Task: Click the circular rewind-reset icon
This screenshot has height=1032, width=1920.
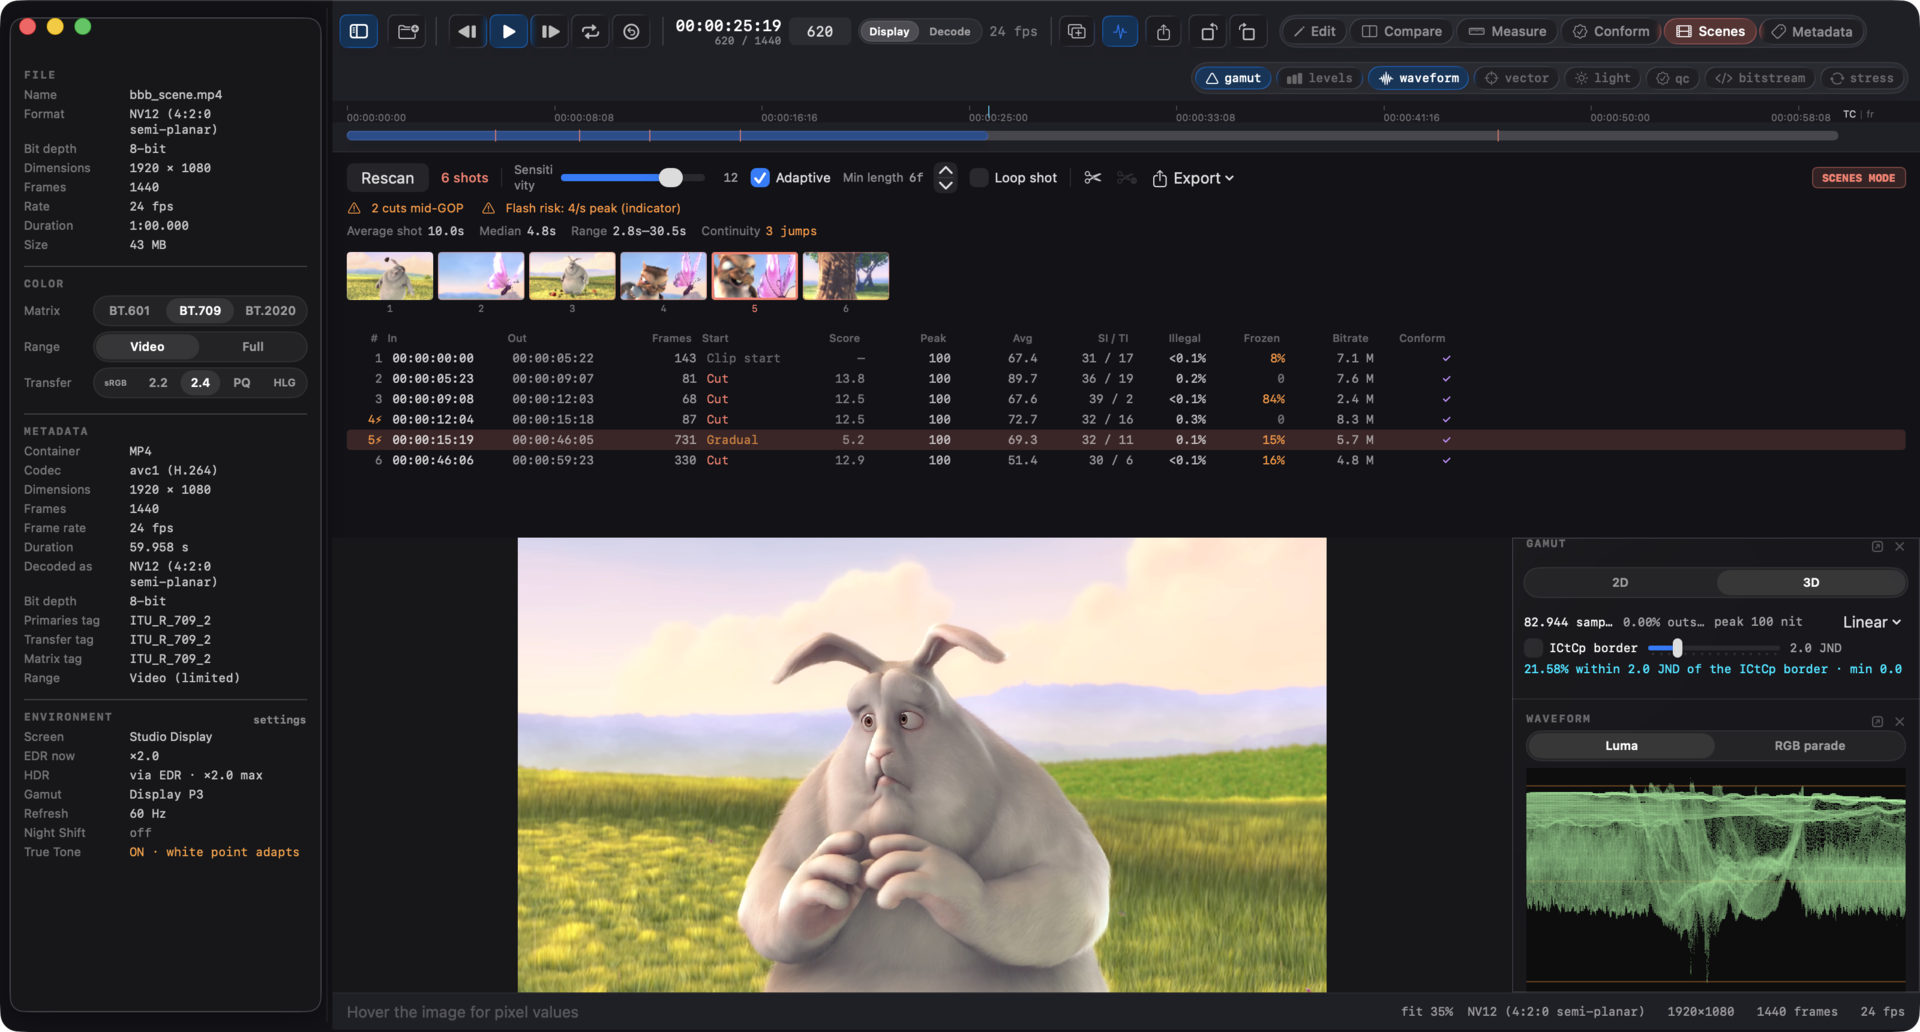Action: pyautogui.click(x=632, y=31)
